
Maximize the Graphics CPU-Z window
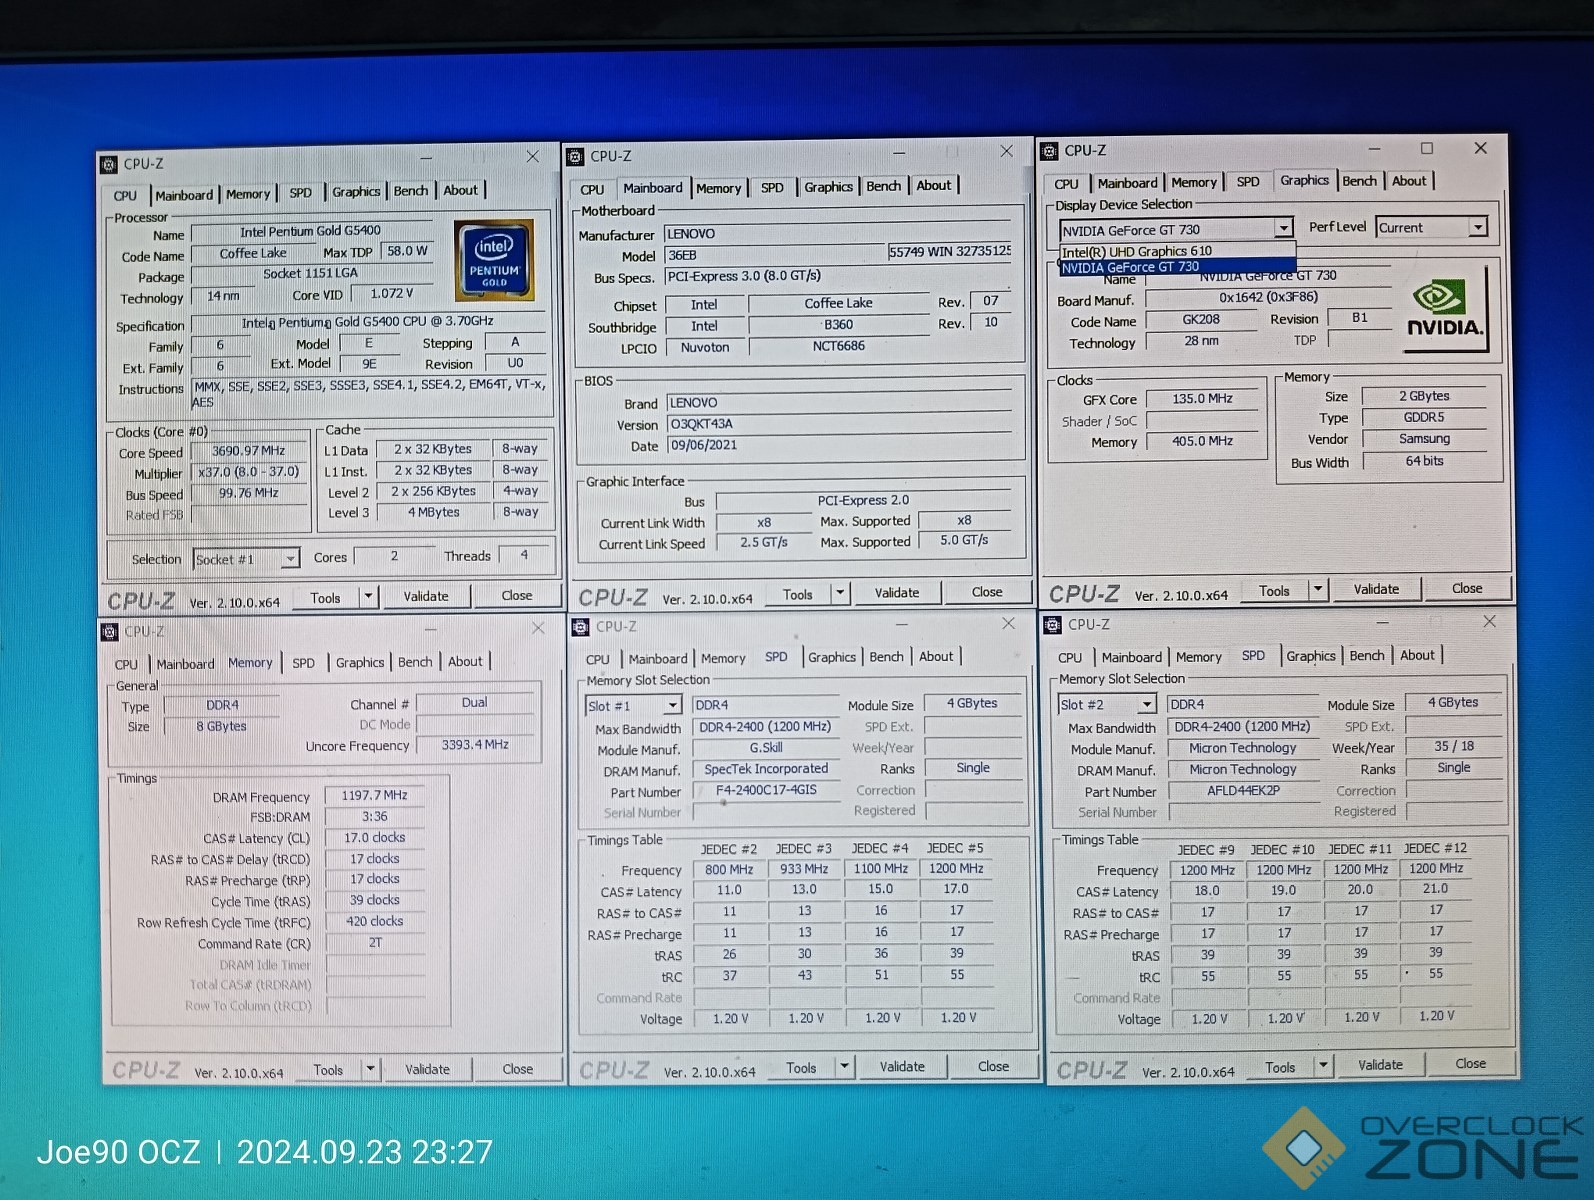[x=1427, y=148]
